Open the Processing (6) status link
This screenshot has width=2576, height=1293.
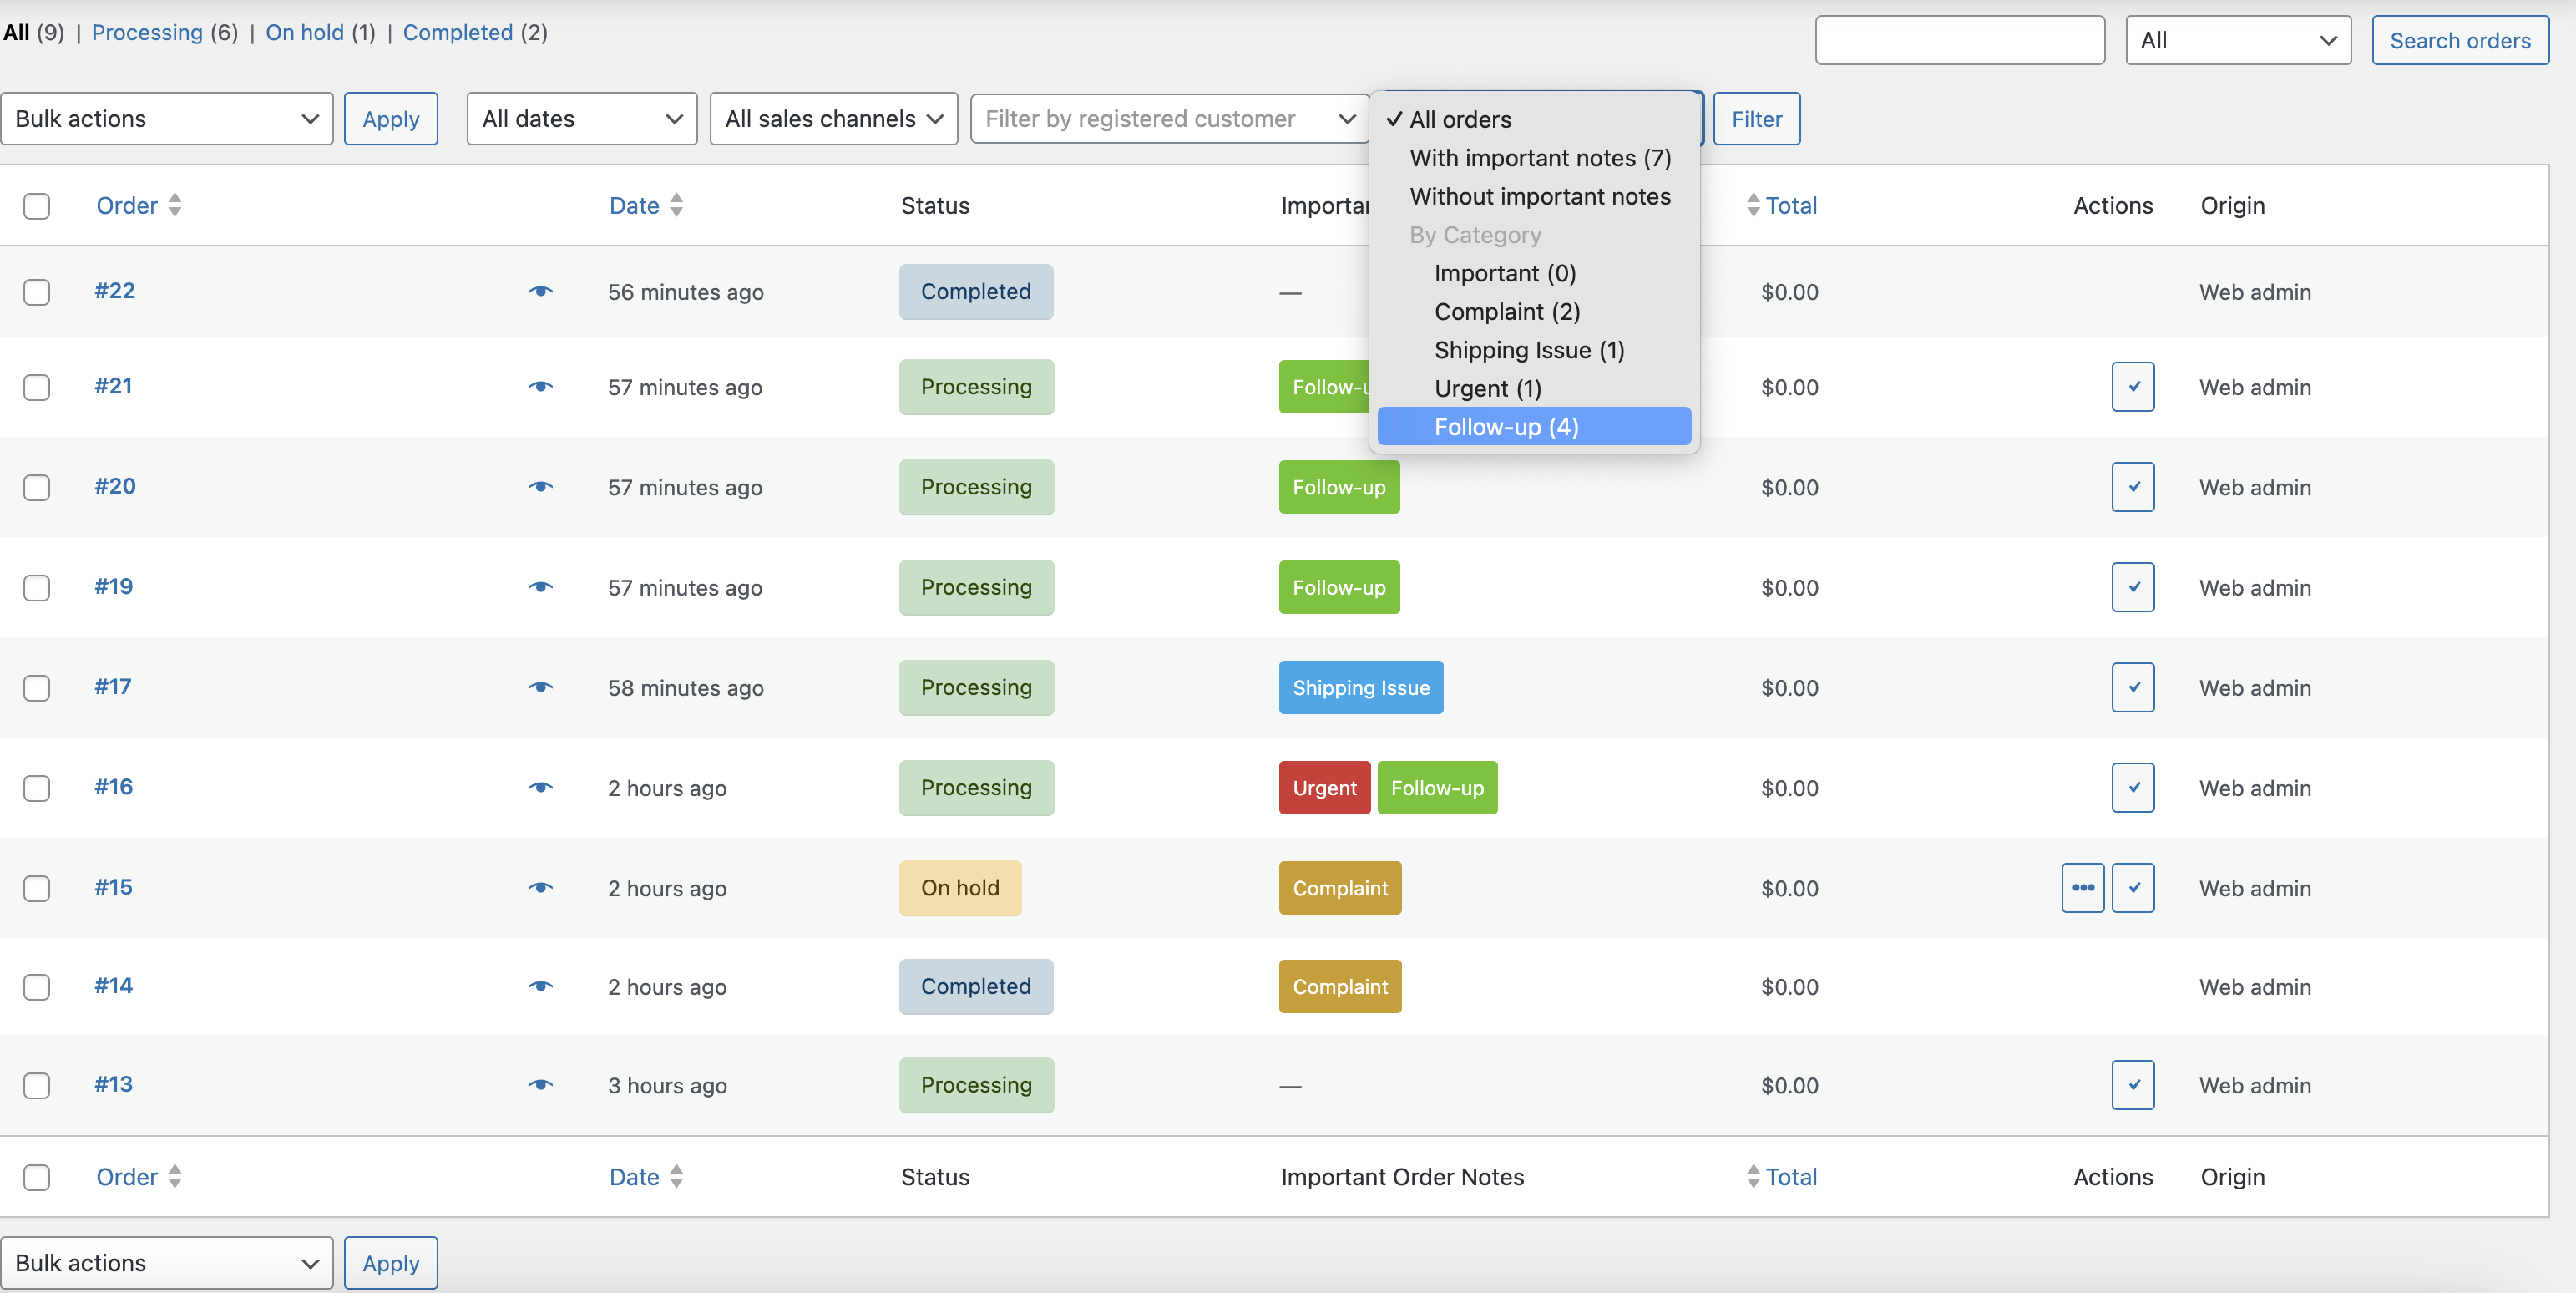(147, 32)
